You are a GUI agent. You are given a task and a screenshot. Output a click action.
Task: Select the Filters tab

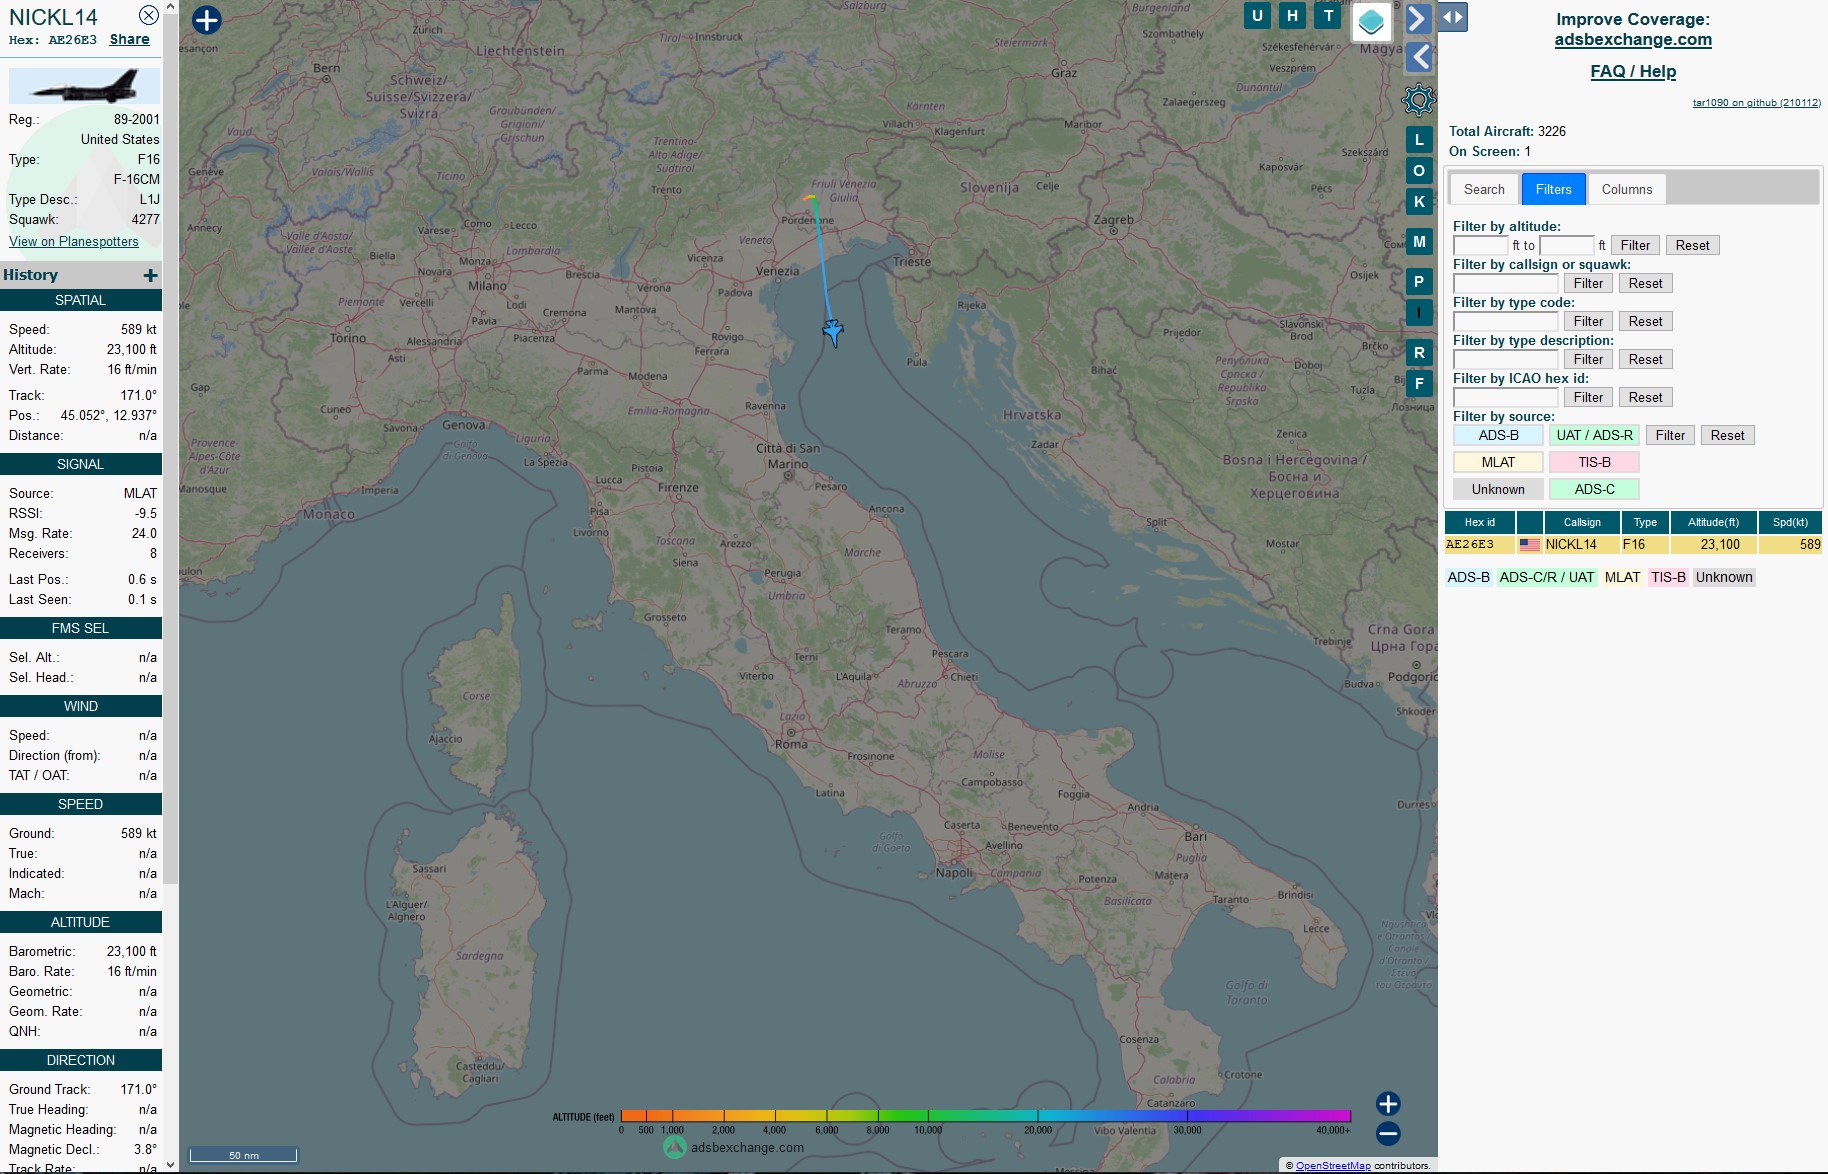point(1553,189)
